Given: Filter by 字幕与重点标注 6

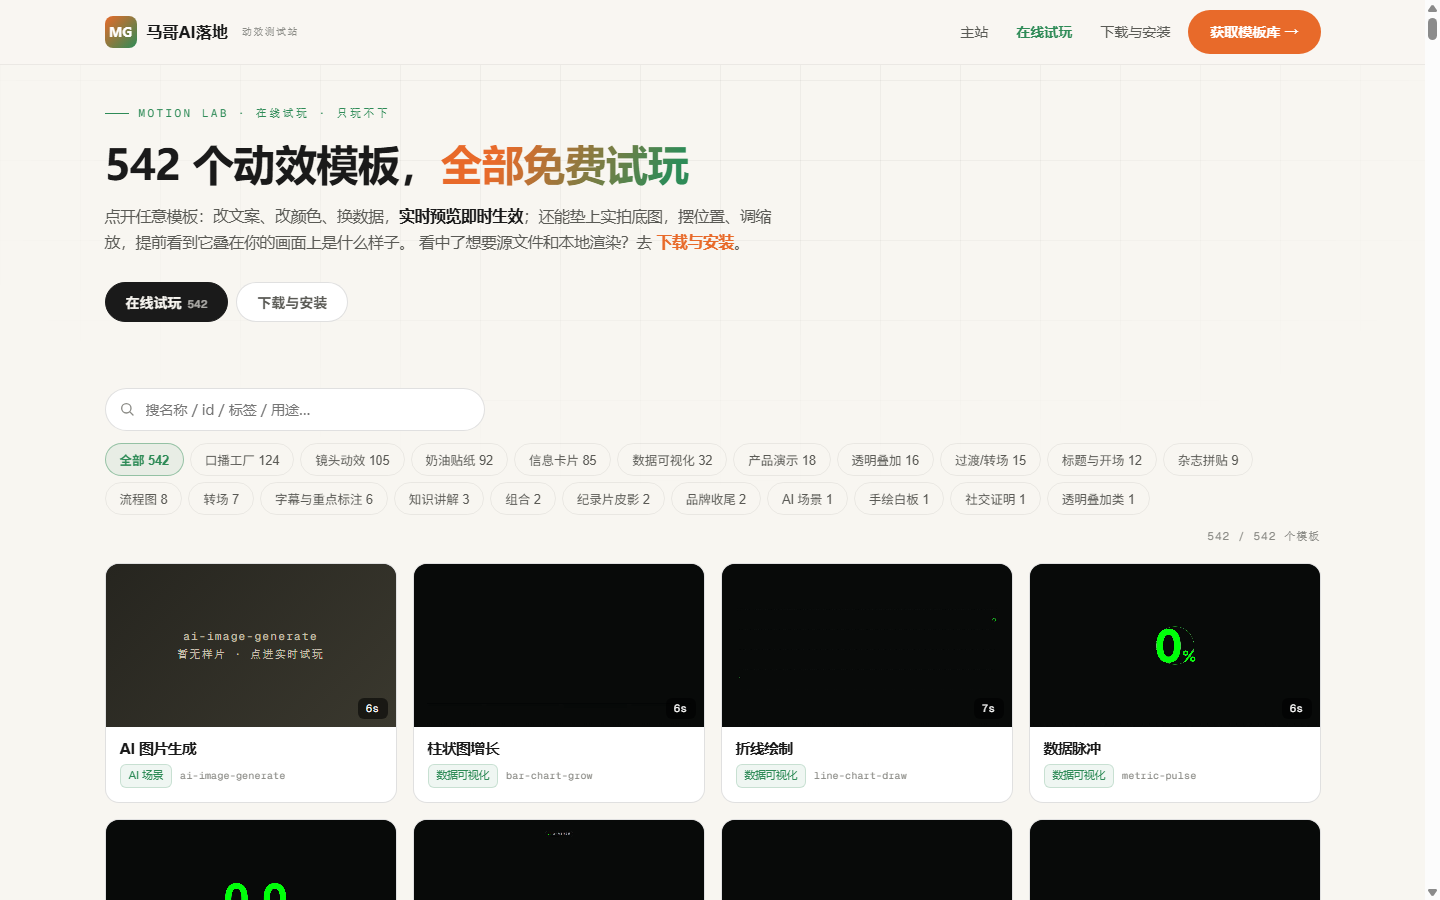Looking at the screenshot, I should pyautogui.click(x=324, y=499).
